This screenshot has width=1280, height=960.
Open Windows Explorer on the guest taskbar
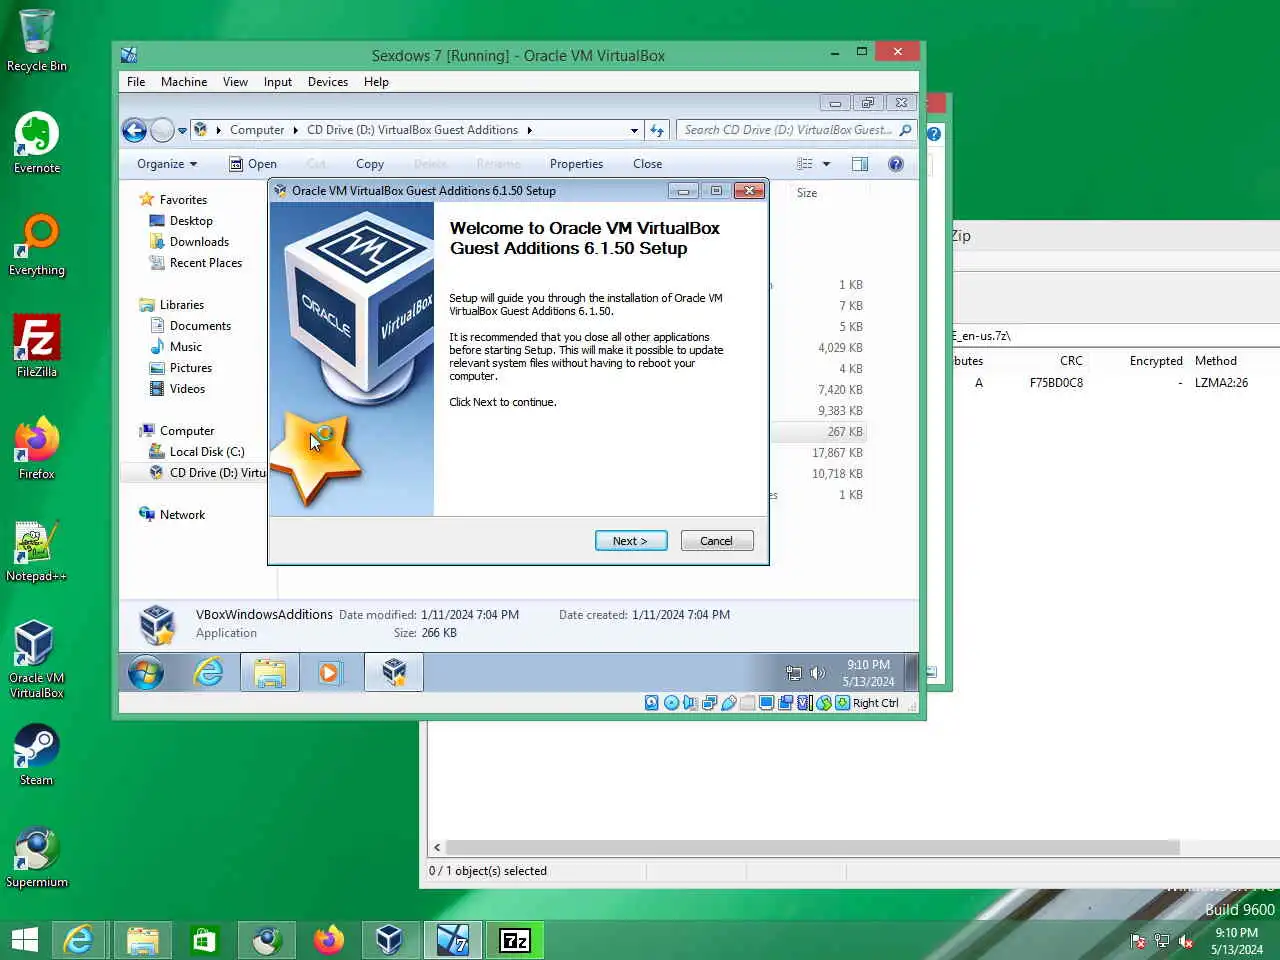click(x=269, y=673)
